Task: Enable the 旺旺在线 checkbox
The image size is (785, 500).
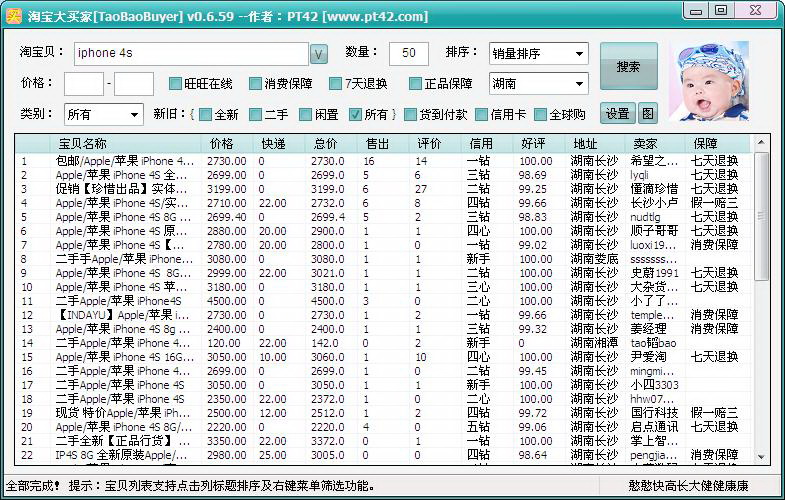Action: pyautogui.click(x=176, y=84)
